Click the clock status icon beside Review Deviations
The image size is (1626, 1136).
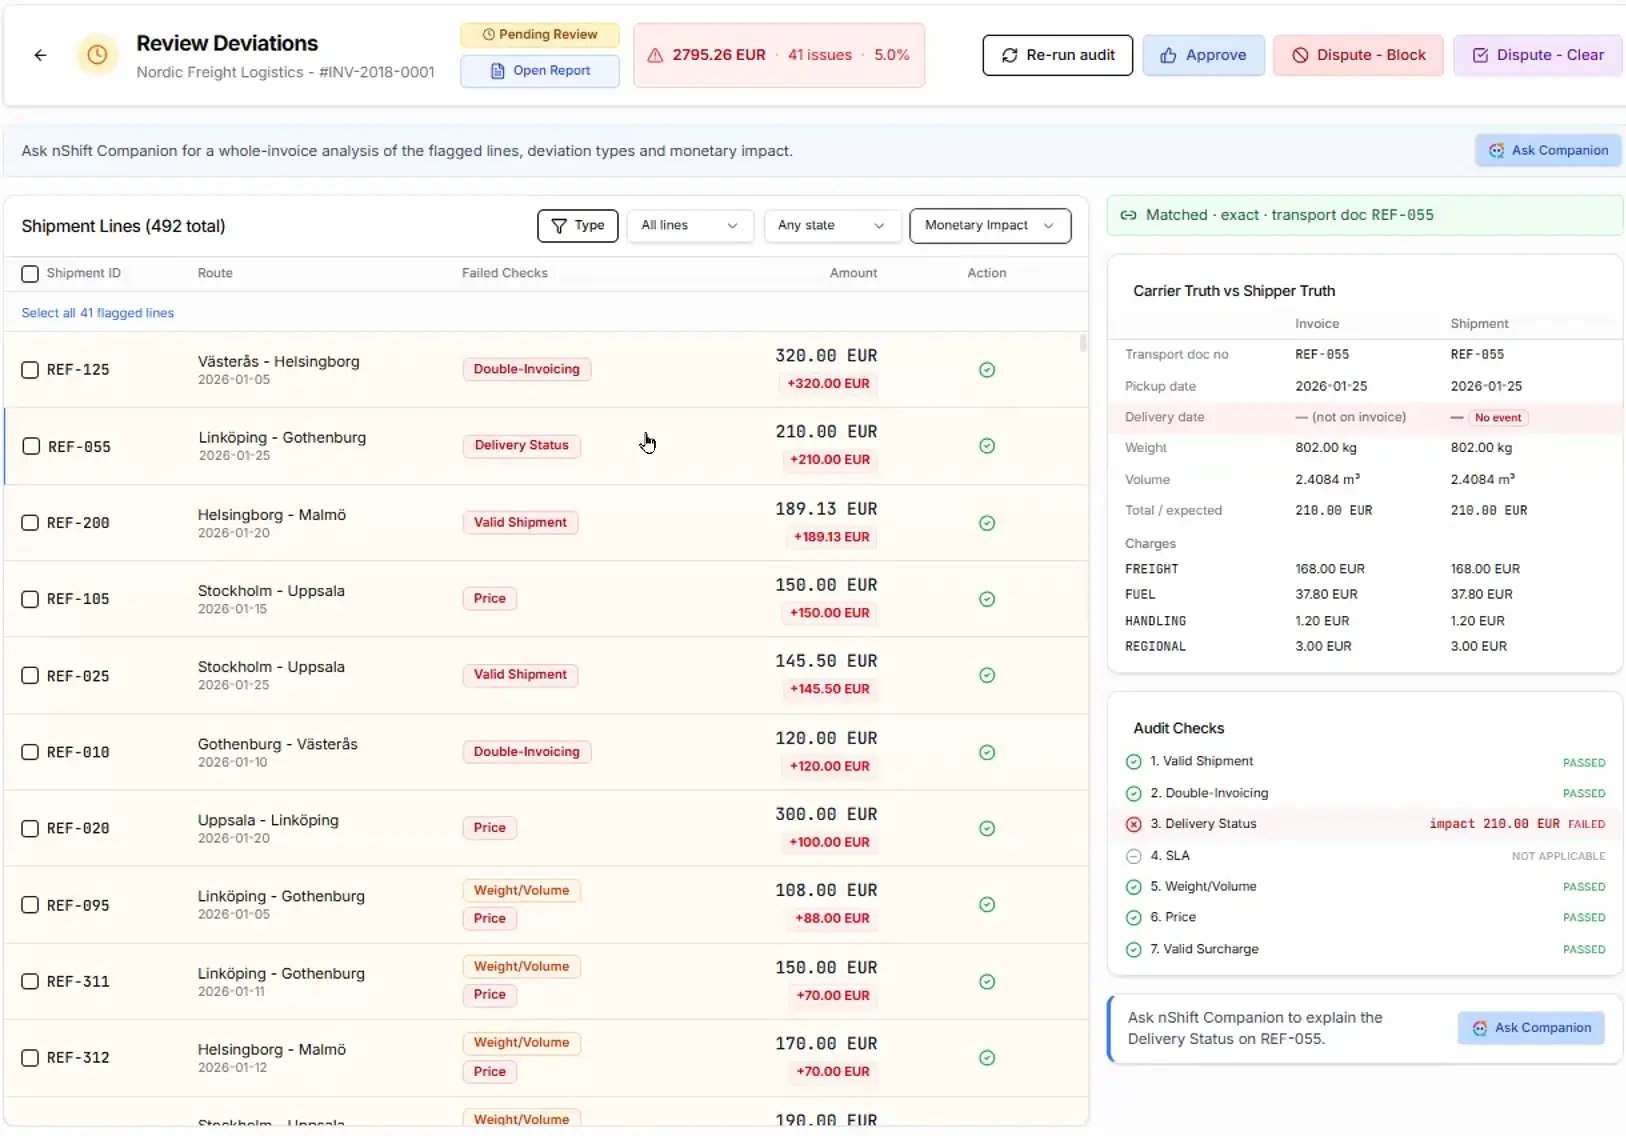point(97,55)
